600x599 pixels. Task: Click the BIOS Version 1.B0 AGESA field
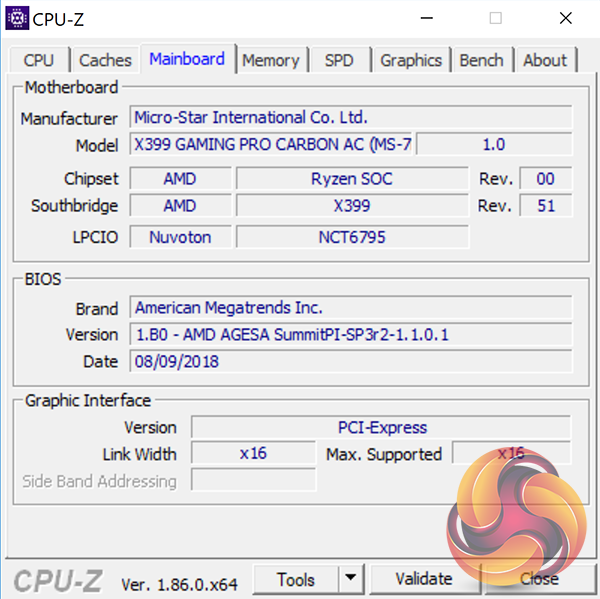click(x=351, y=335)
